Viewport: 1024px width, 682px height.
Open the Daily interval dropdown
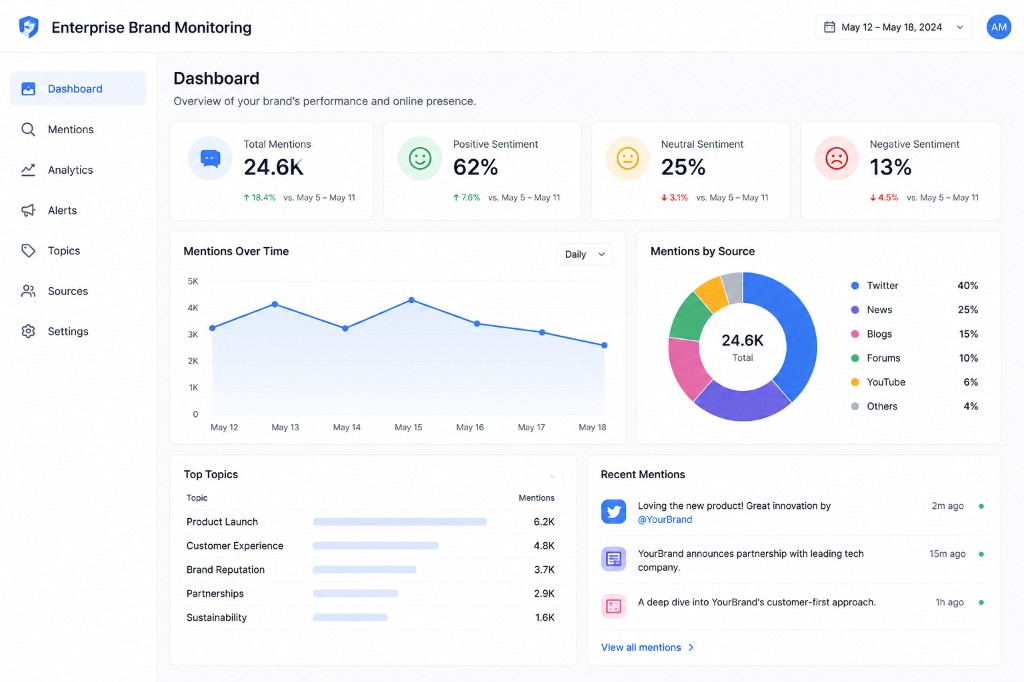584,254
